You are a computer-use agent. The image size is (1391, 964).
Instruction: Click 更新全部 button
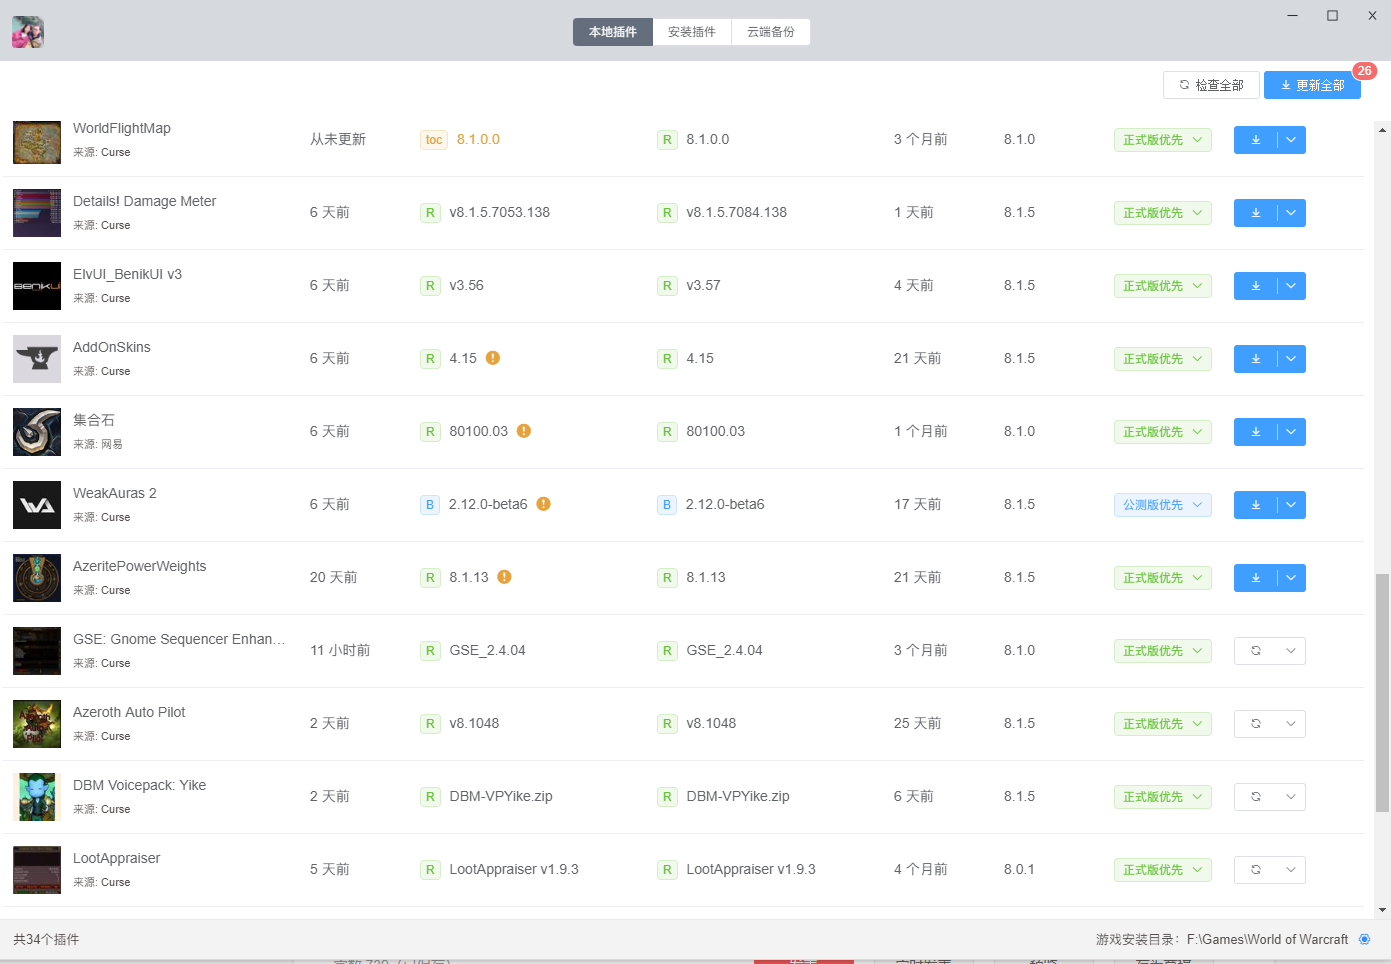1312,85
